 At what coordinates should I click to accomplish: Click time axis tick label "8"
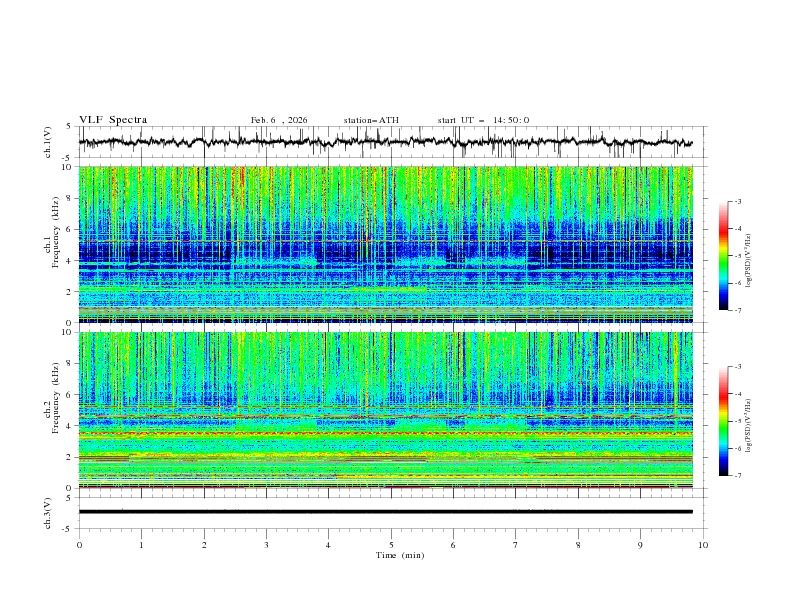tap(578, 545)
